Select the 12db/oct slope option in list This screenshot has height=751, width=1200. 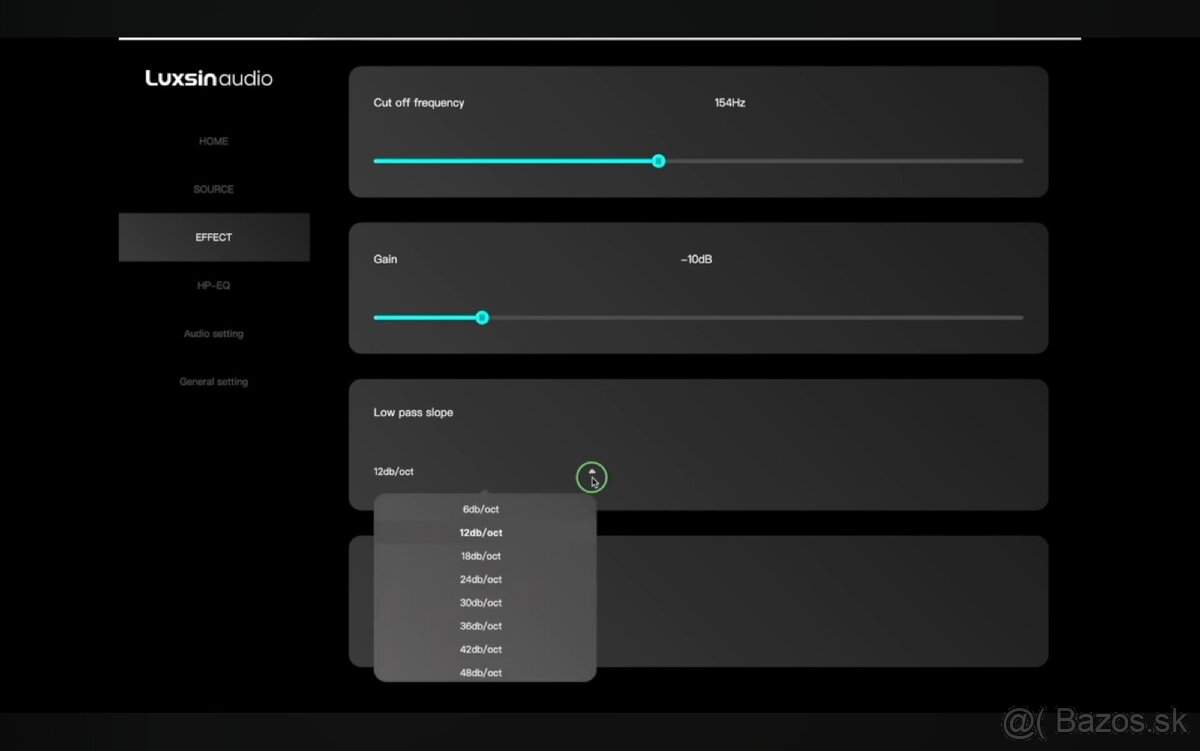coord(481,533)
